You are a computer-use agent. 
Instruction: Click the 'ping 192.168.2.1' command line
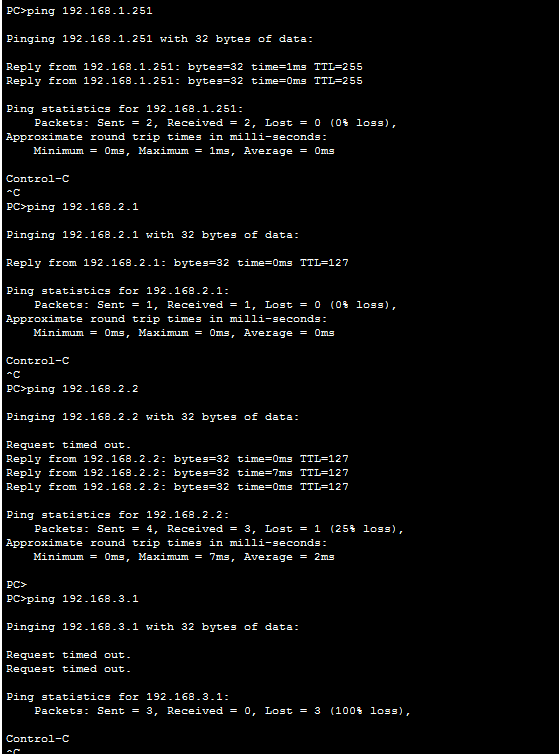click(x=72, y=207)
